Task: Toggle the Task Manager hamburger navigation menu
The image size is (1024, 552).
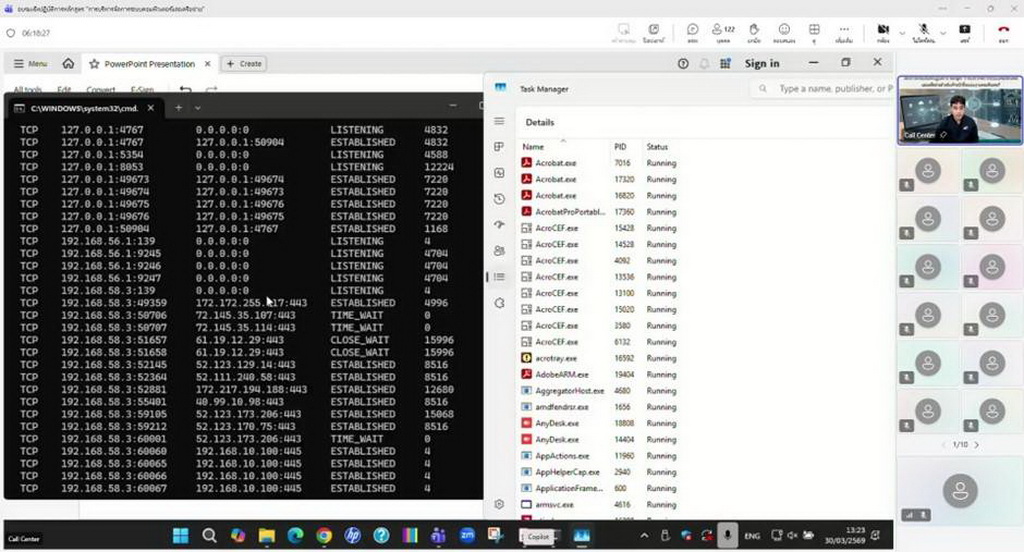Action: [x=499, y=121]
